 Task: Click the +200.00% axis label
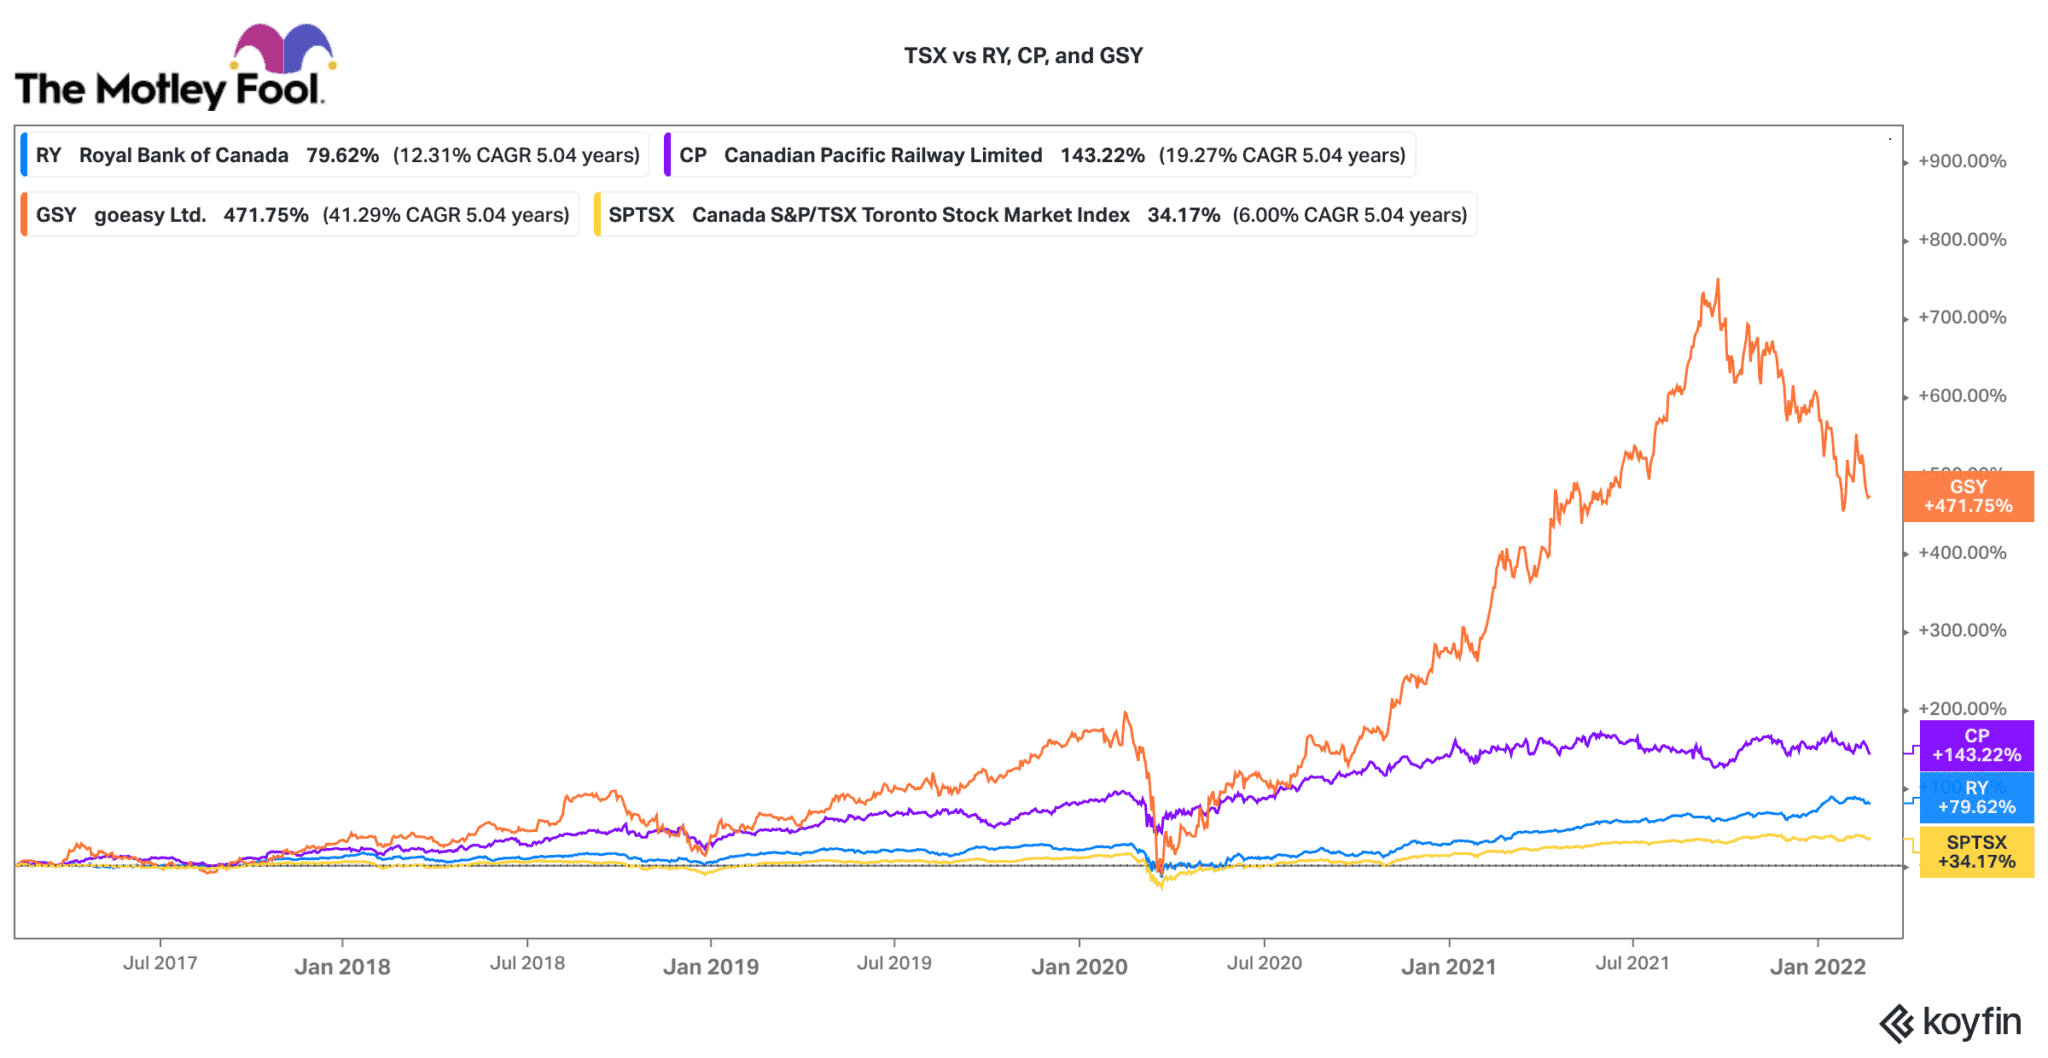coord(1962,708)
